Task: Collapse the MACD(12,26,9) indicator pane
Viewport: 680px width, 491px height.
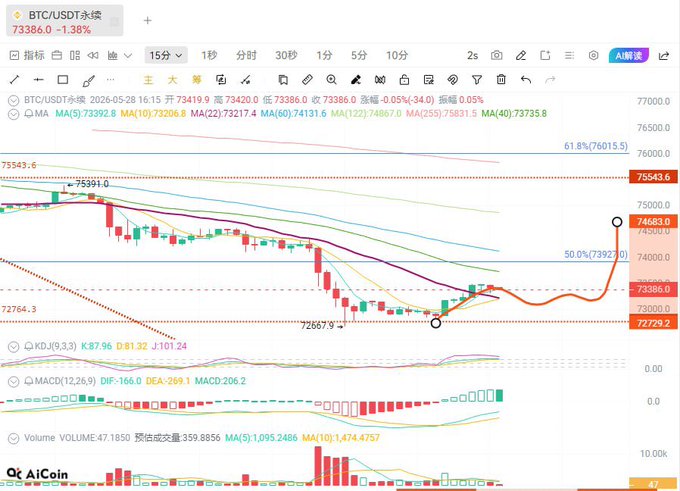Action: pos(14,381)
